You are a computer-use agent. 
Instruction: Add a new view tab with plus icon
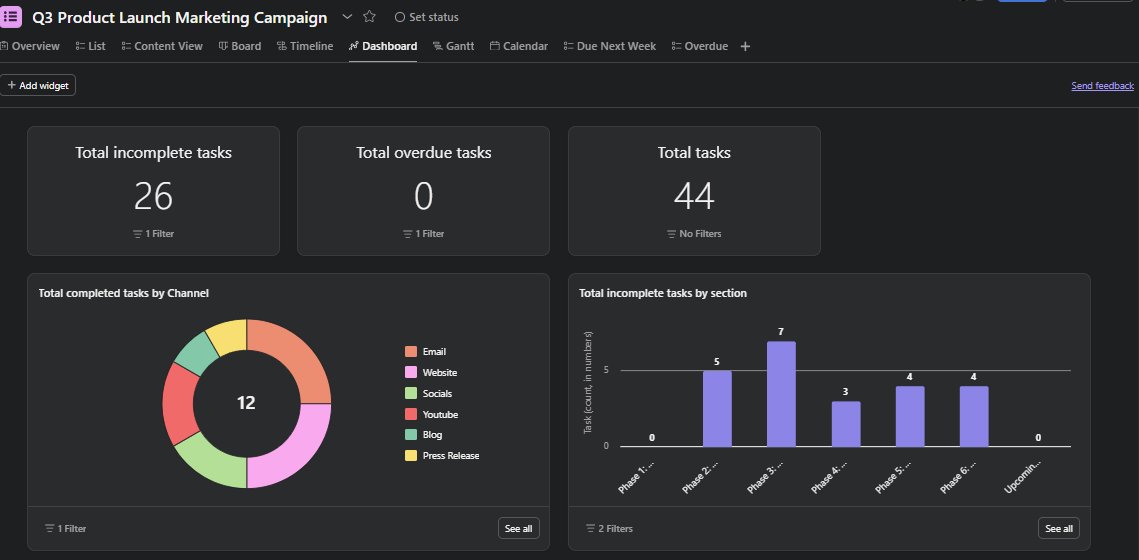(745, 46)
